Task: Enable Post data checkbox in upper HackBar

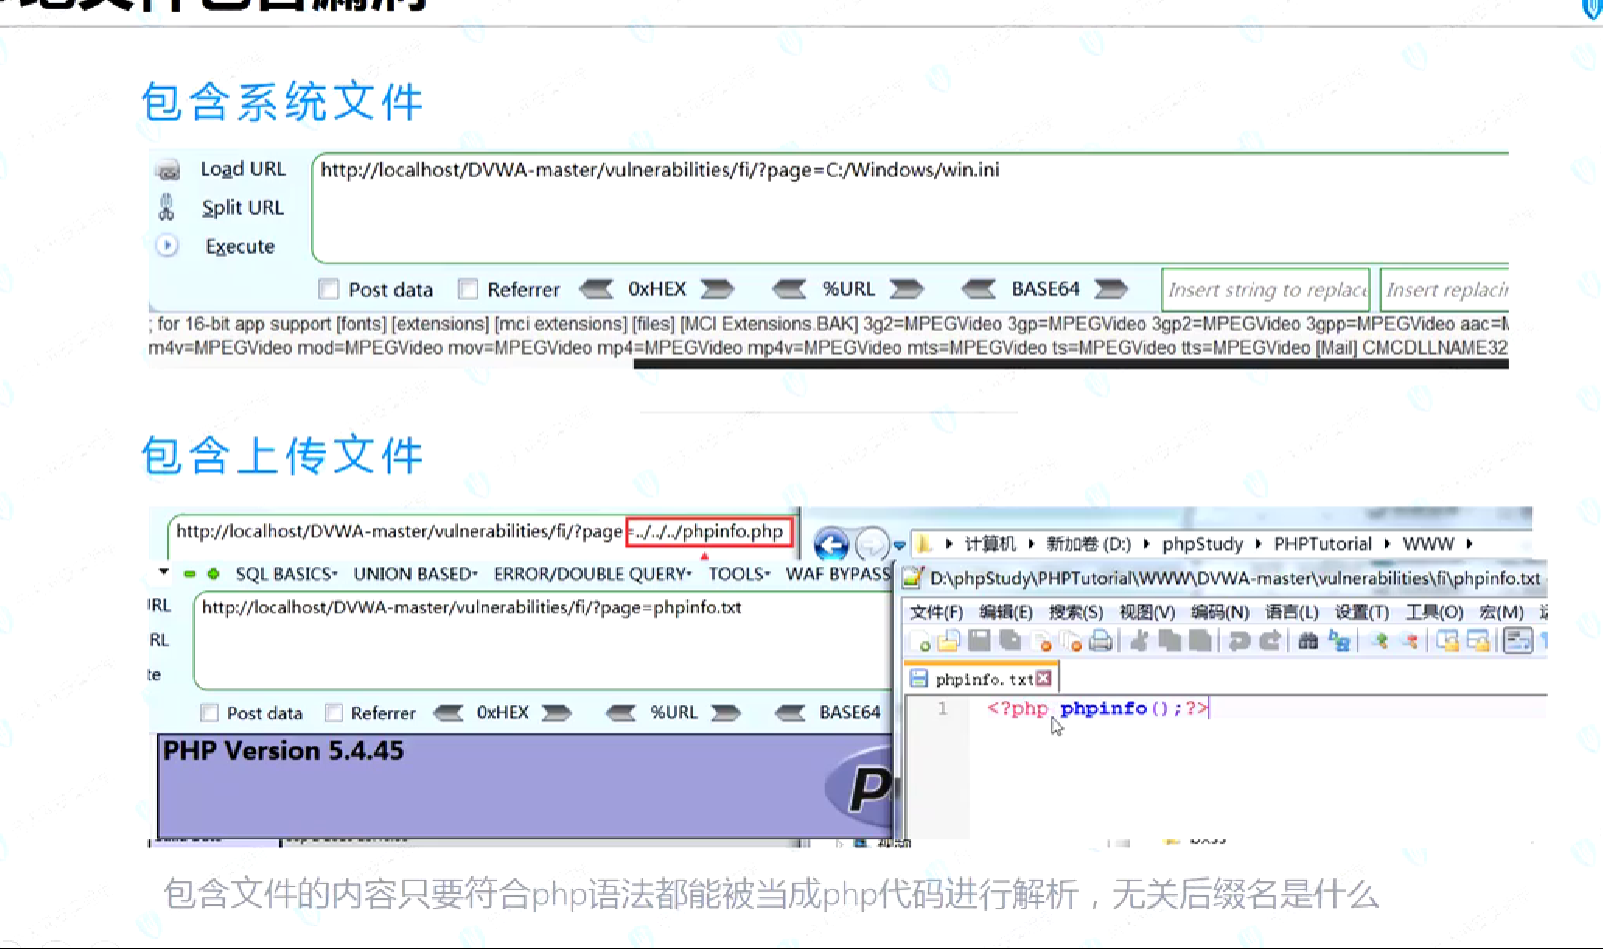Action: [328, 289]
